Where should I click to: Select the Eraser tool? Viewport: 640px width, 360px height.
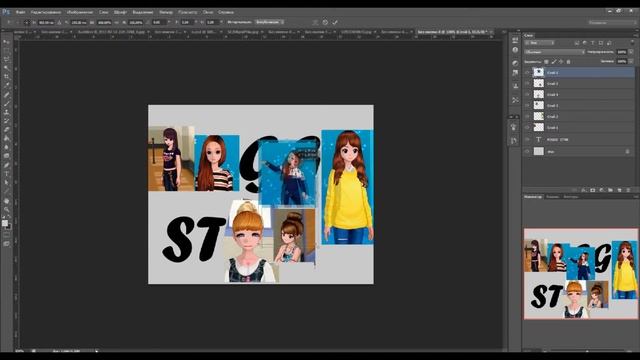[x=6, y=130]
